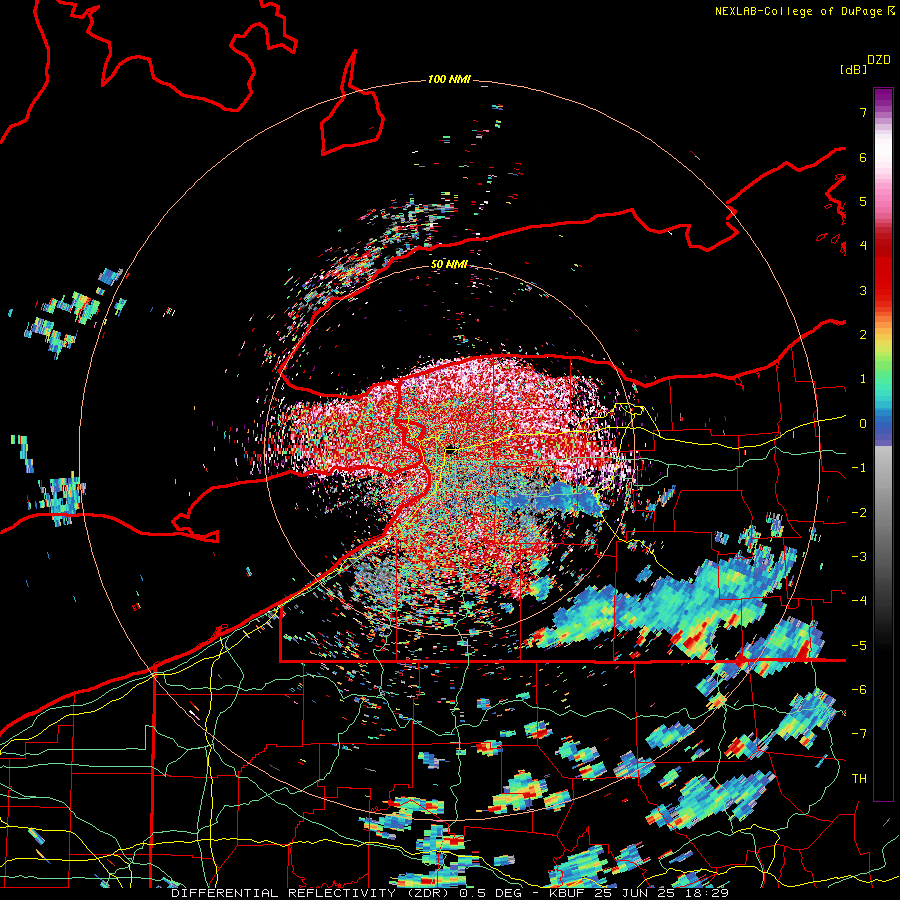Click the 3 value on the color scale
This screenshot has height=900, width=900.
(863, 290)
